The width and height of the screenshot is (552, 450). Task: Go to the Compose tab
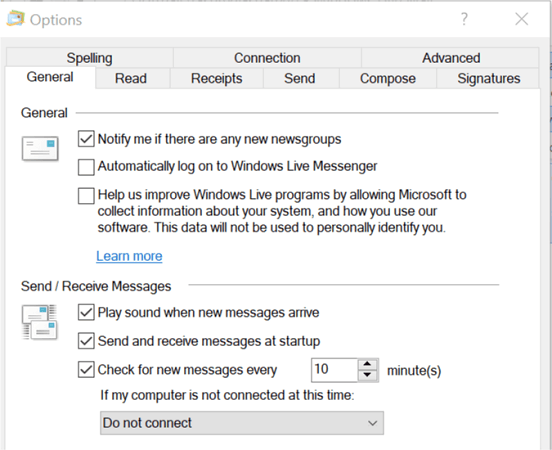388,78
